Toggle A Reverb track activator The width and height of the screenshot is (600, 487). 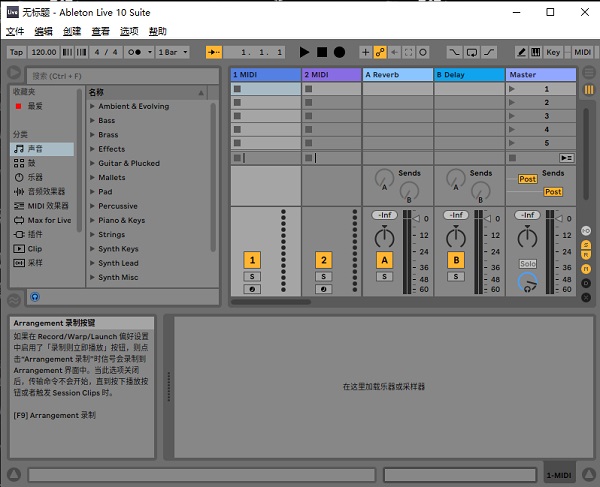pos(385,260)
